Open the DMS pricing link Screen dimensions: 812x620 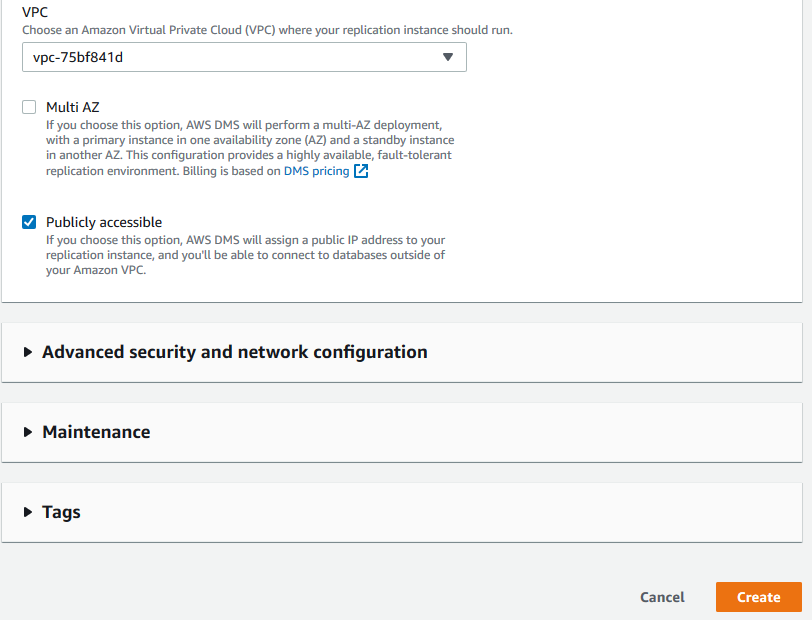click(316, 171)
